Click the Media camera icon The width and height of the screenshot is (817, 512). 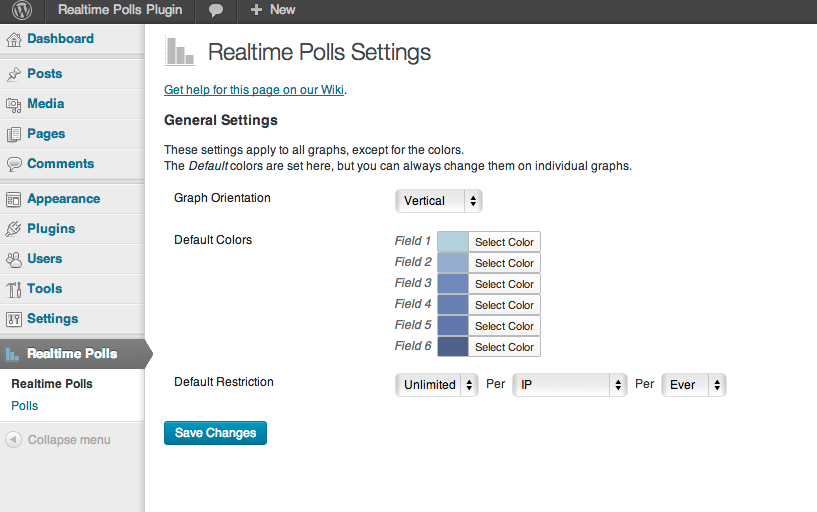tap(14, 104)
